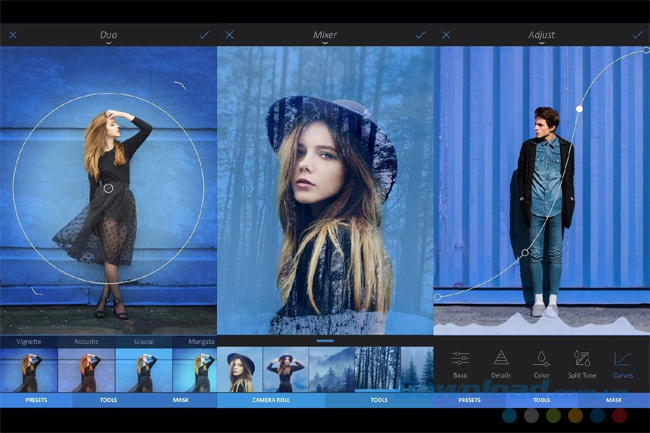Select the Curves tool icon

tap(623, 364)
